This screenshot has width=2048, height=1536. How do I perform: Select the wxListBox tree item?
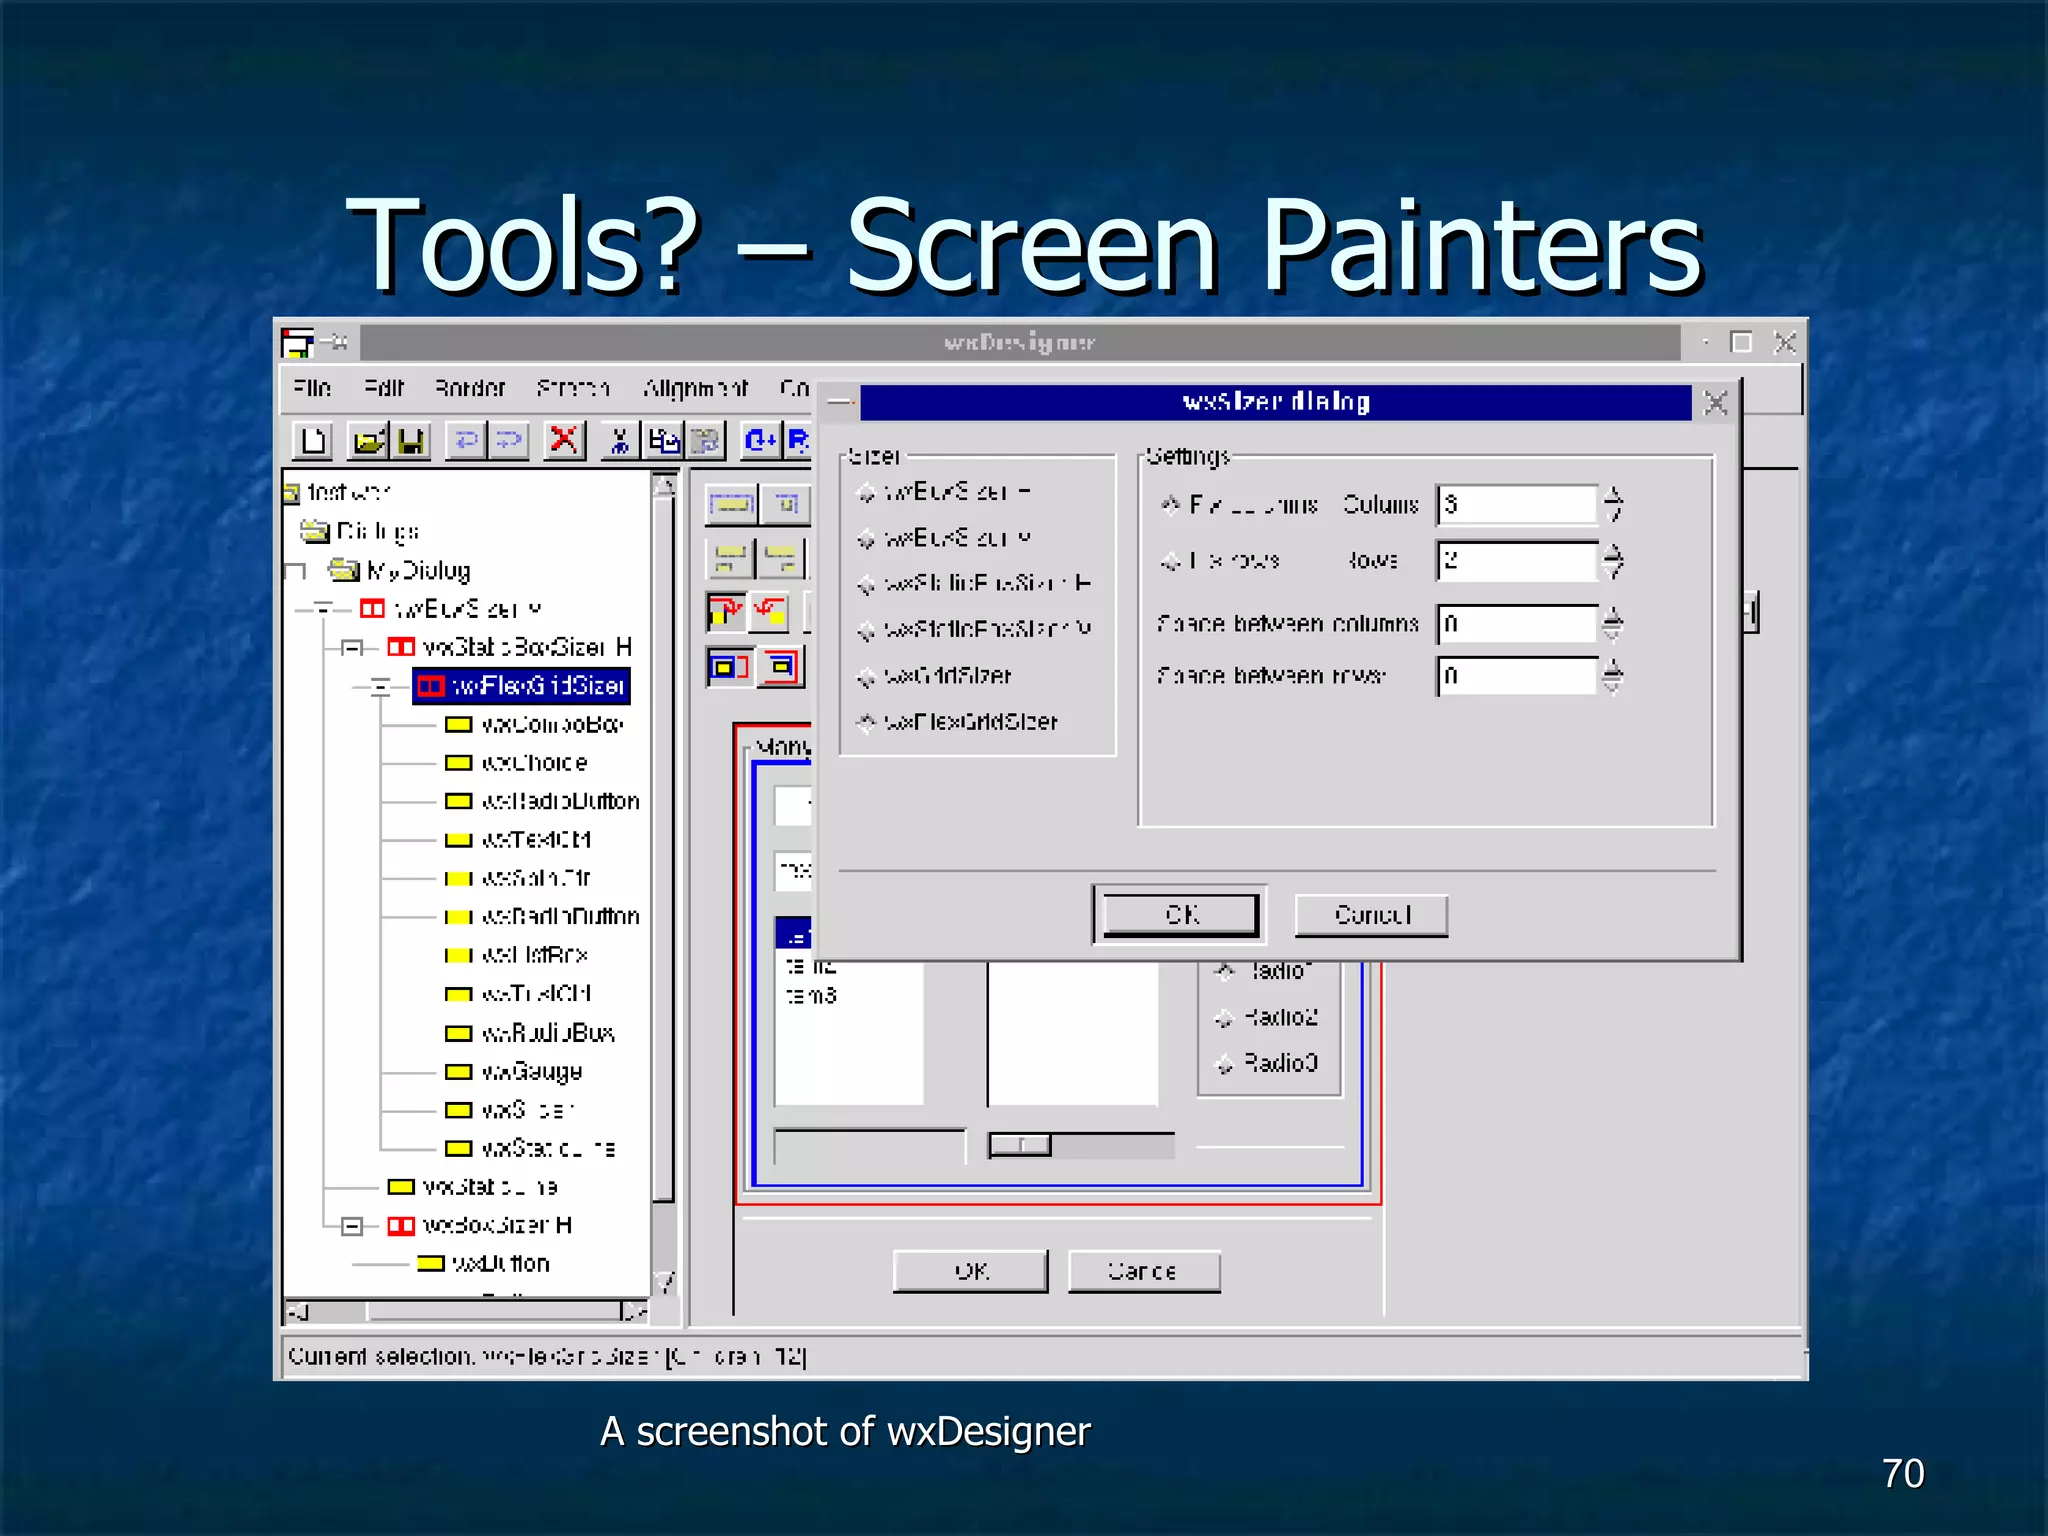pyautogui.click(x=534, y=955)
